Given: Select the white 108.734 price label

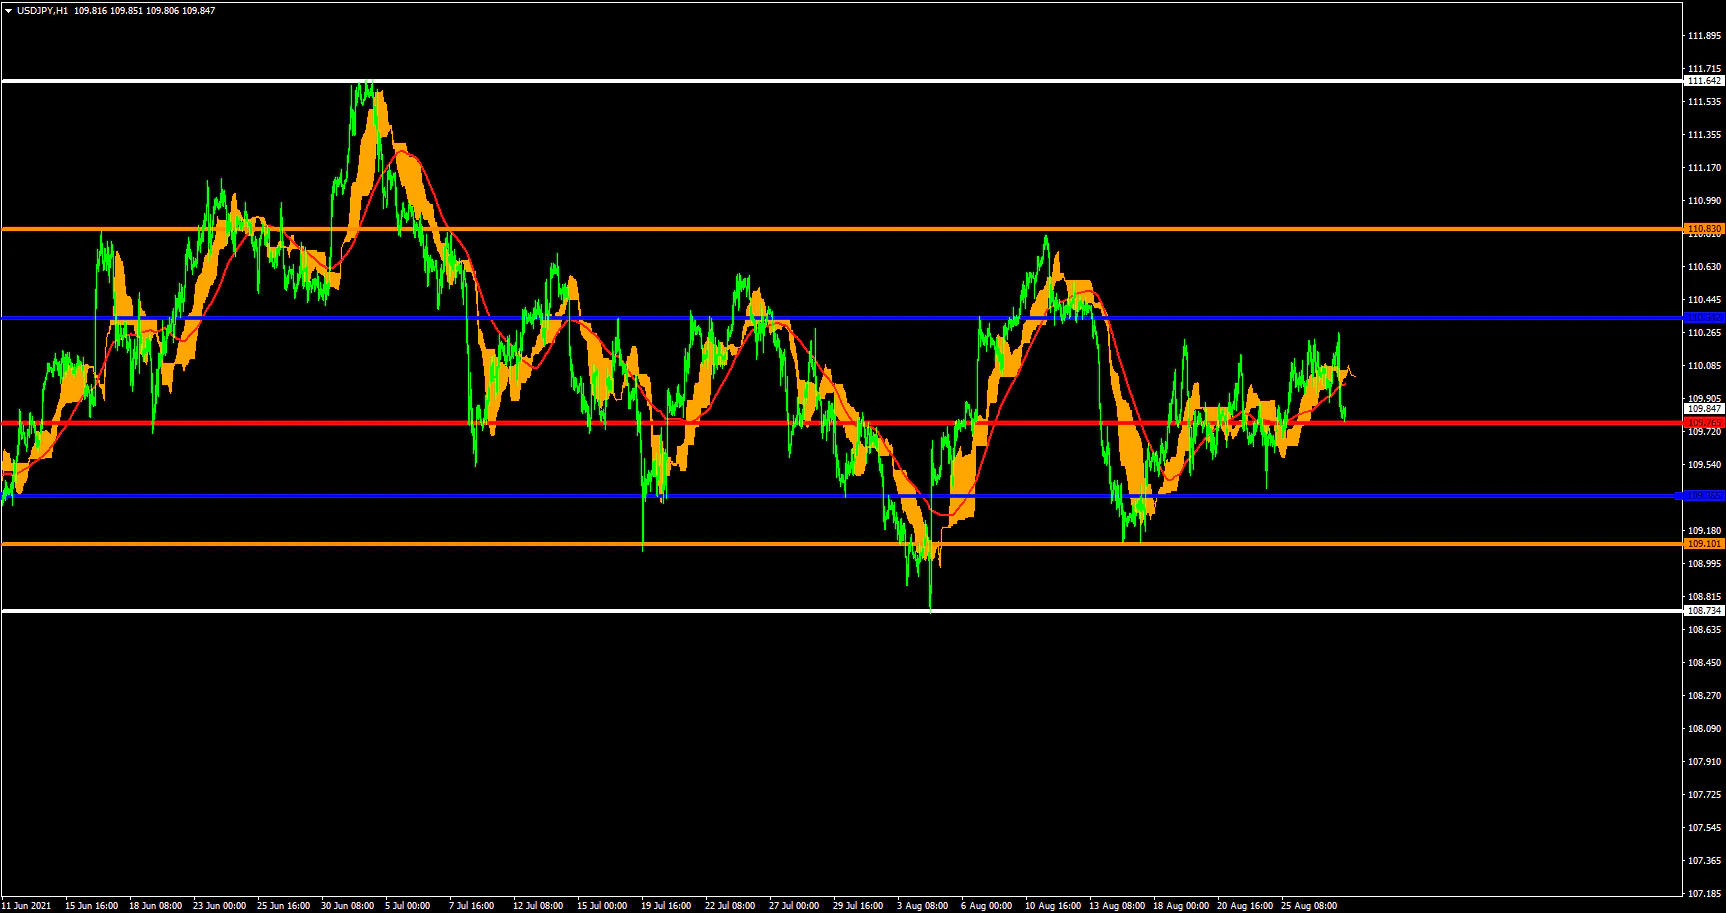Looking at the screenshot, I should (1704, 611).
